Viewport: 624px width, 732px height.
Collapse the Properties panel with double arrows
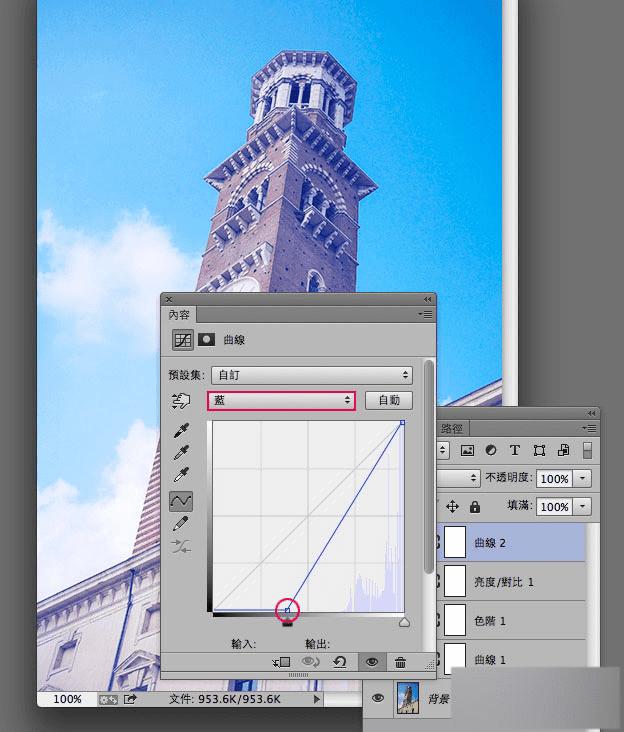tap(428, 299)
